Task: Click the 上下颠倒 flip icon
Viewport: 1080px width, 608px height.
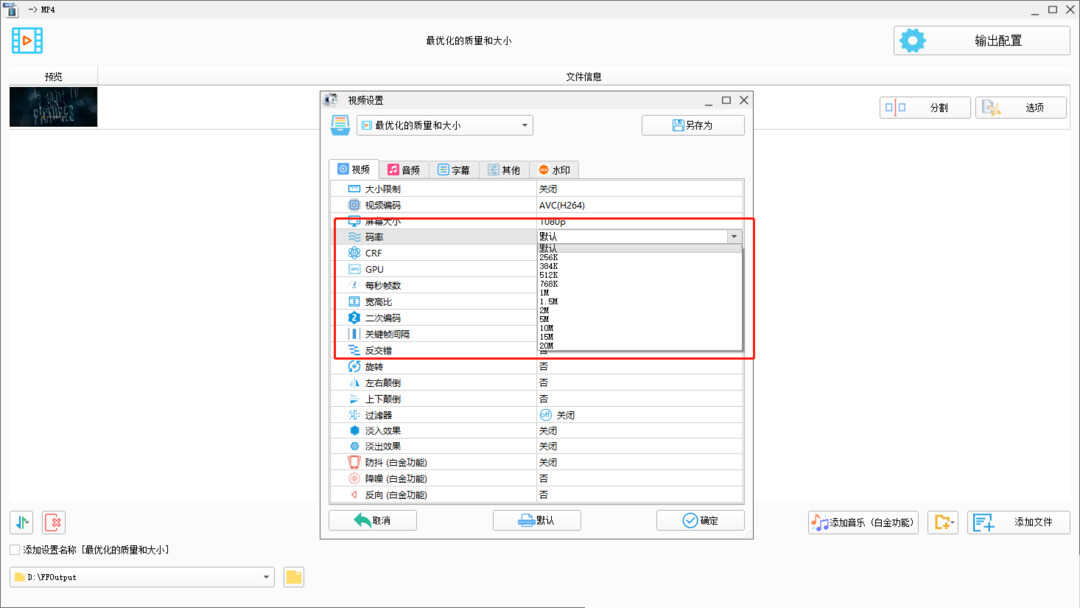Action: click(354, 399)
